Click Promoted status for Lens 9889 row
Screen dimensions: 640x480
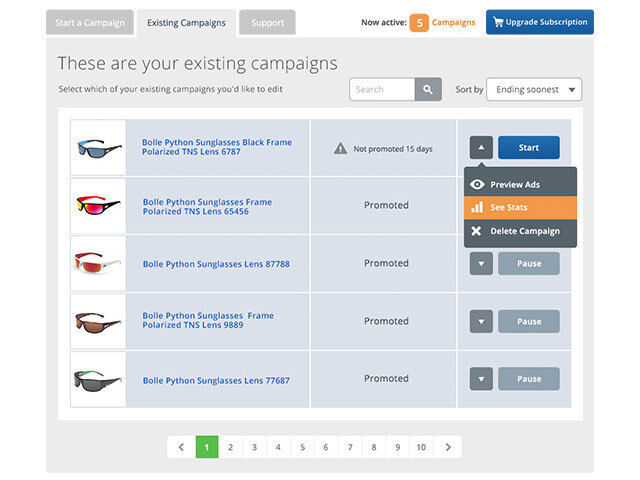tap(386, 321)
